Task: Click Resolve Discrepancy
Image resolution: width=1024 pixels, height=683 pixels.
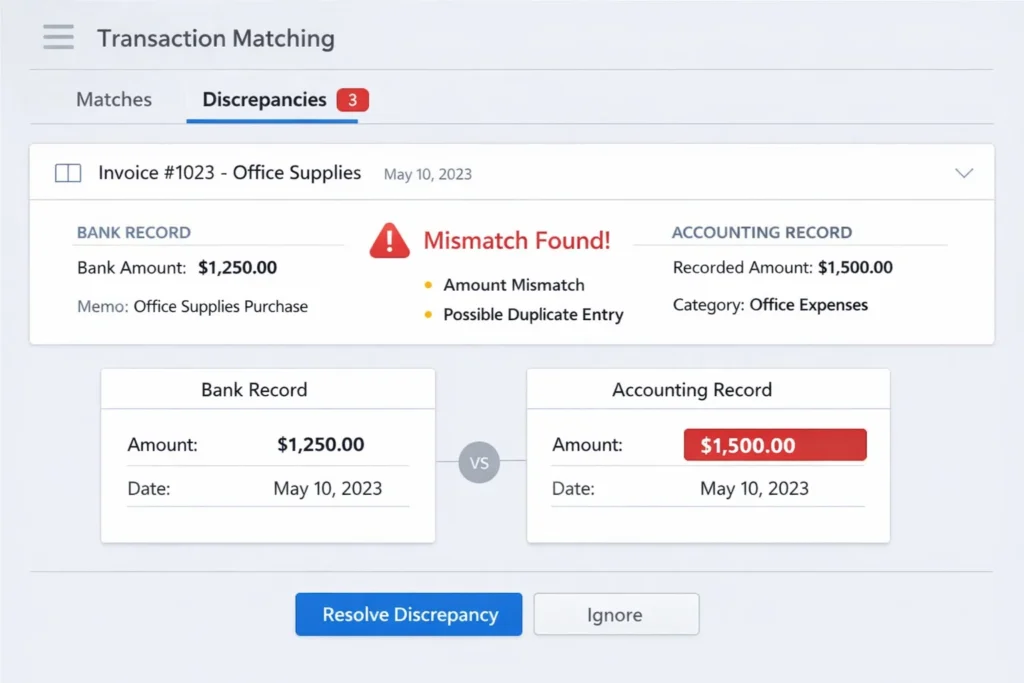Action: pyautogui.click(x=408, y=614)
